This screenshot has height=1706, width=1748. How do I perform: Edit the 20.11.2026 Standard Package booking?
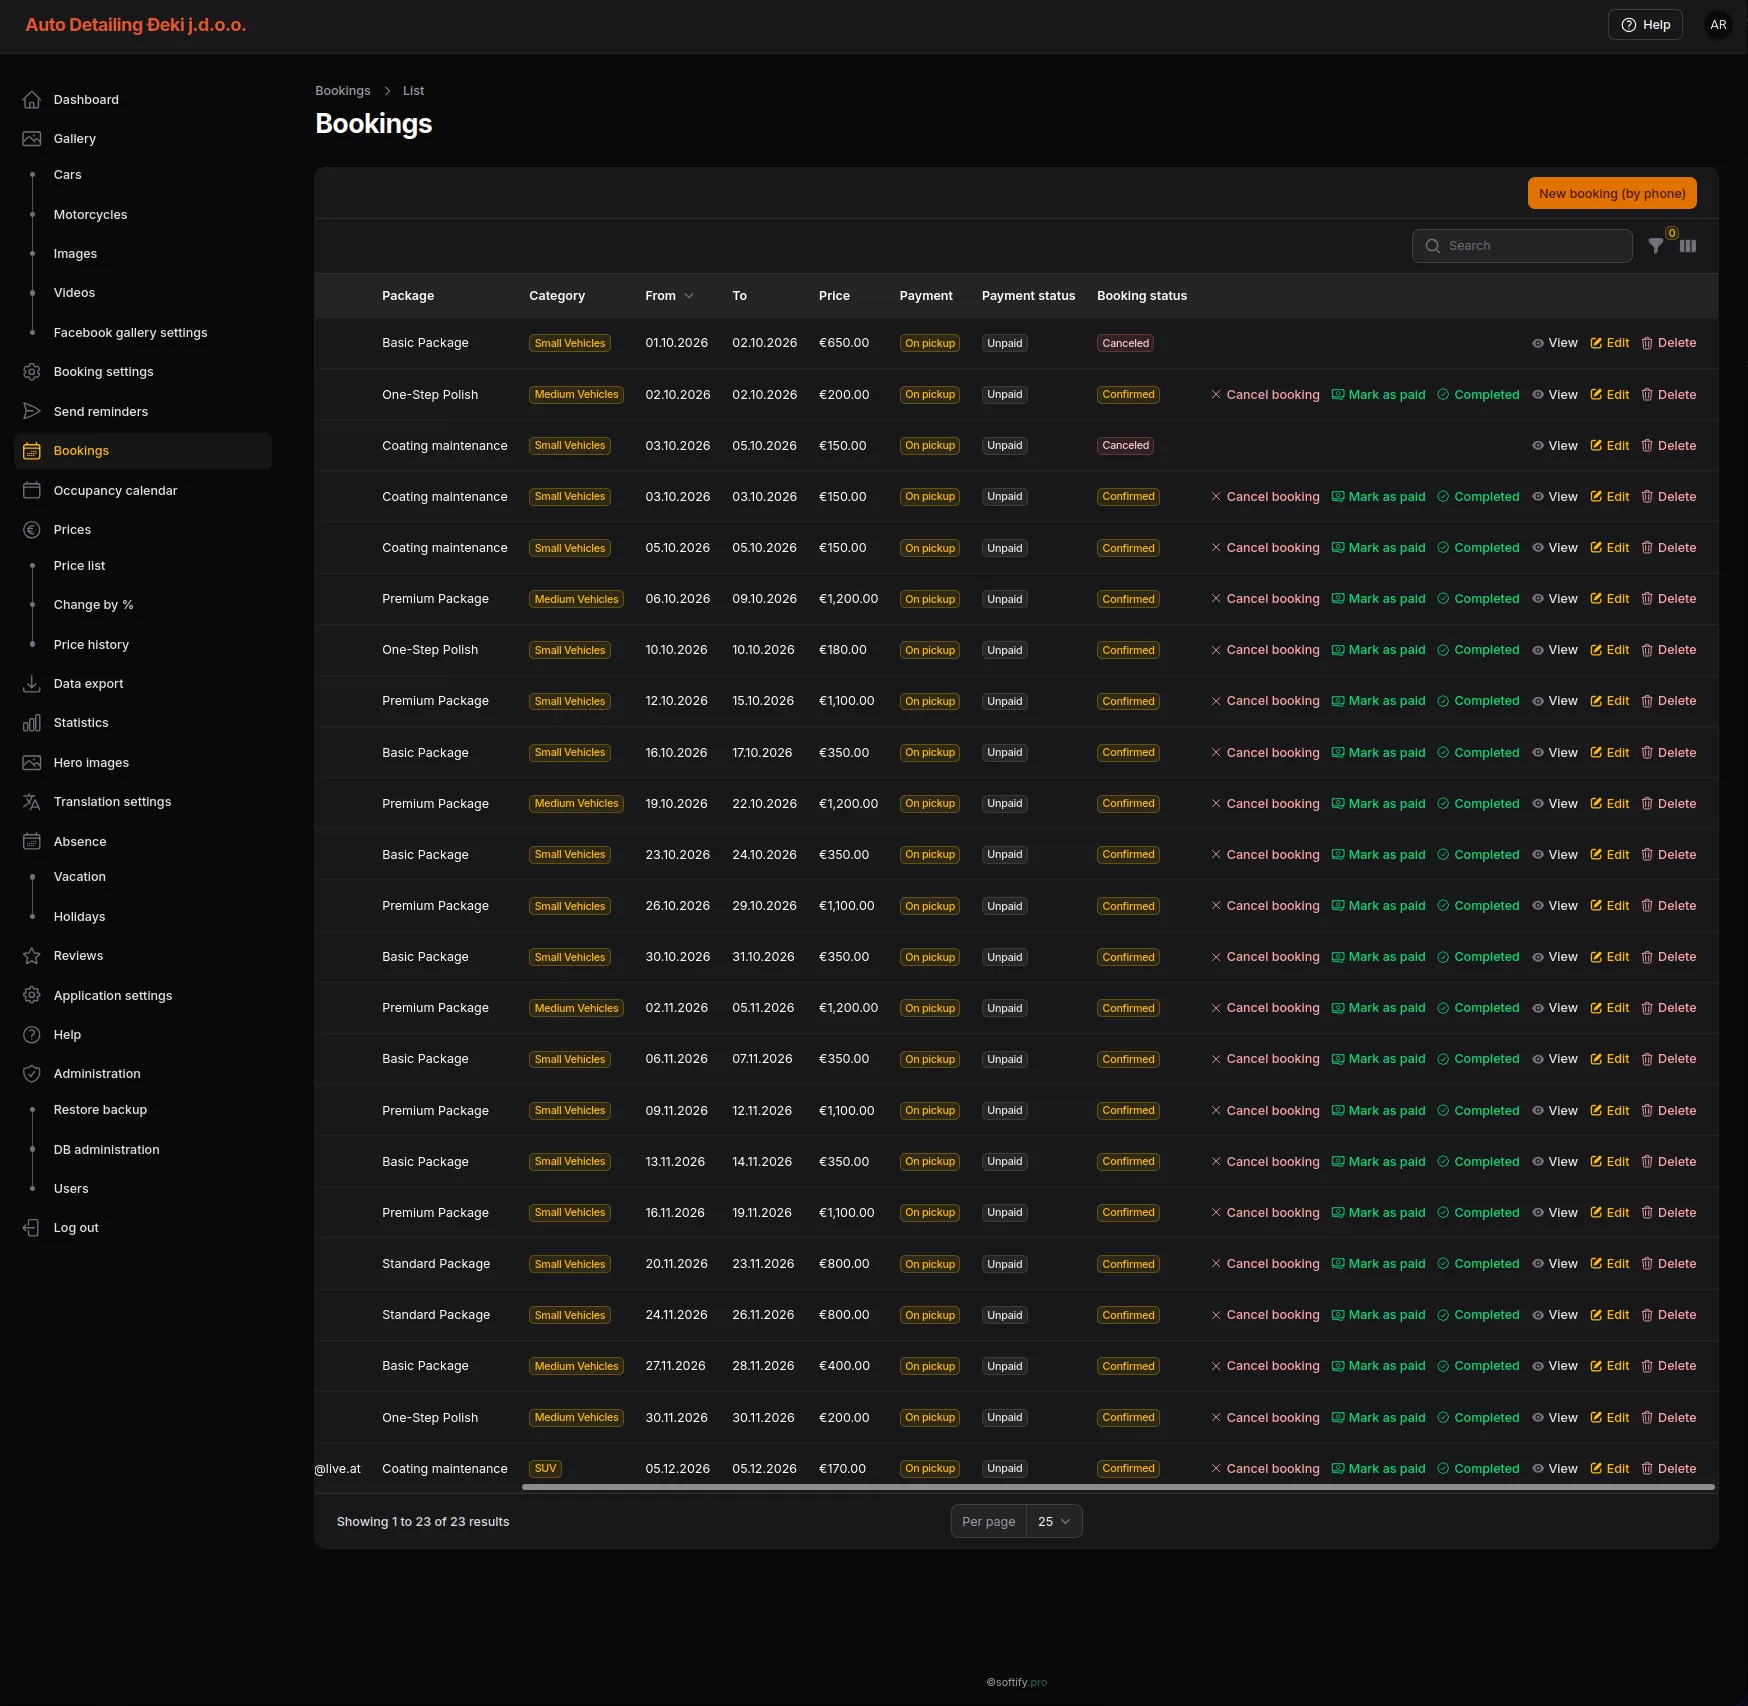(x=1609, y=1264)
